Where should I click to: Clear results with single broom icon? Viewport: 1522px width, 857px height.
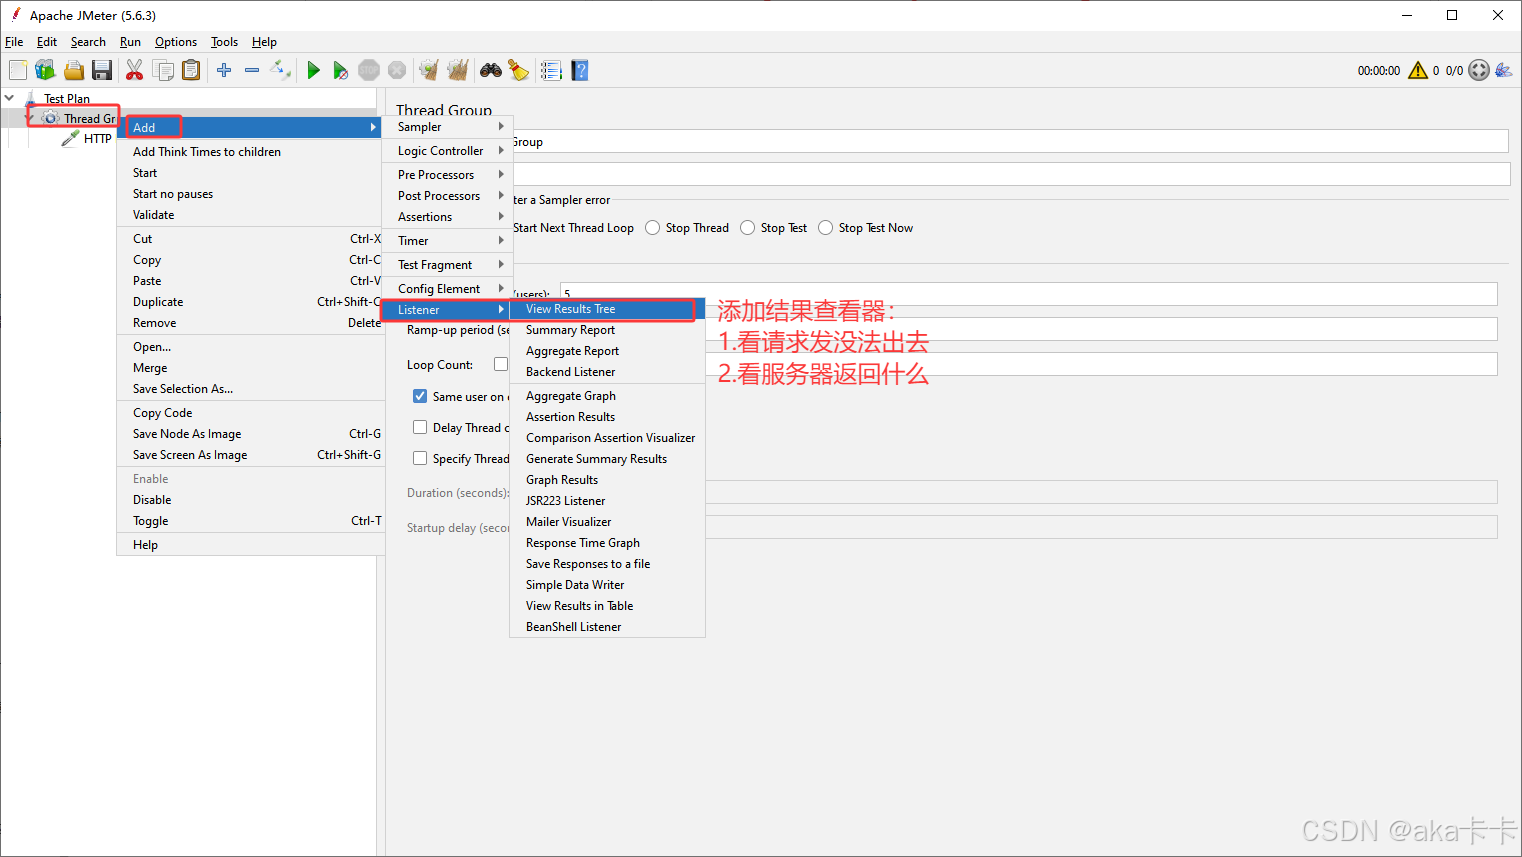pos(429,70)
